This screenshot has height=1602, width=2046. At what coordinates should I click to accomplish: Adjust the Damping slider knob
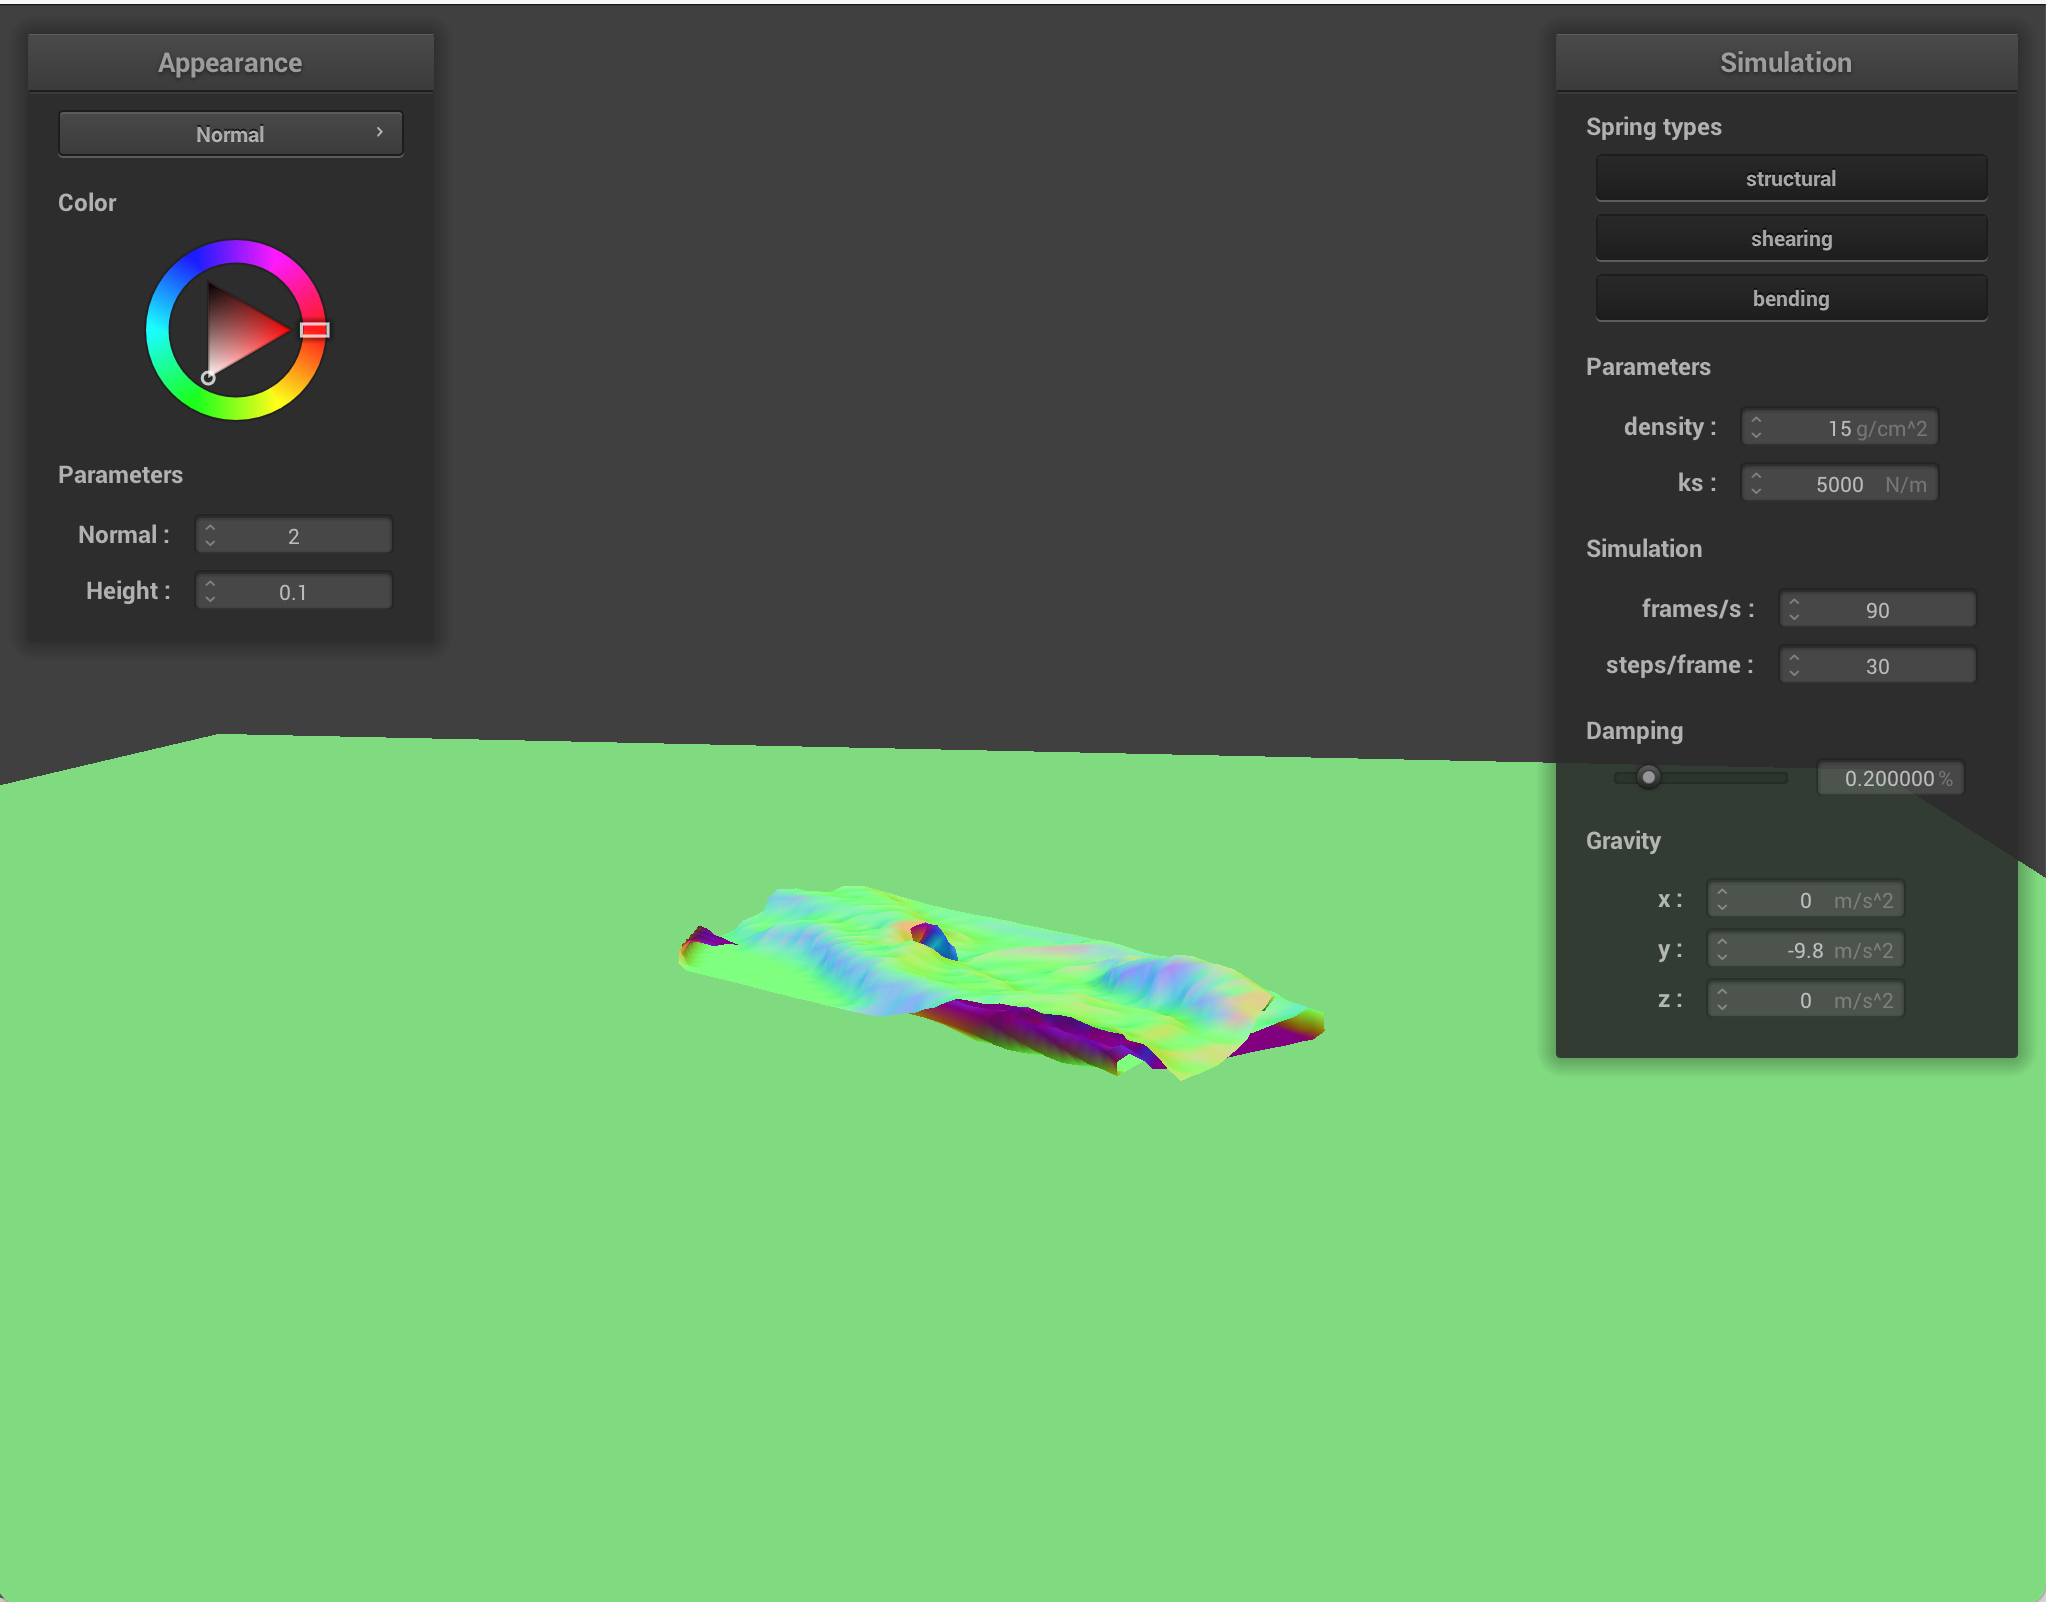[1648, 777]
